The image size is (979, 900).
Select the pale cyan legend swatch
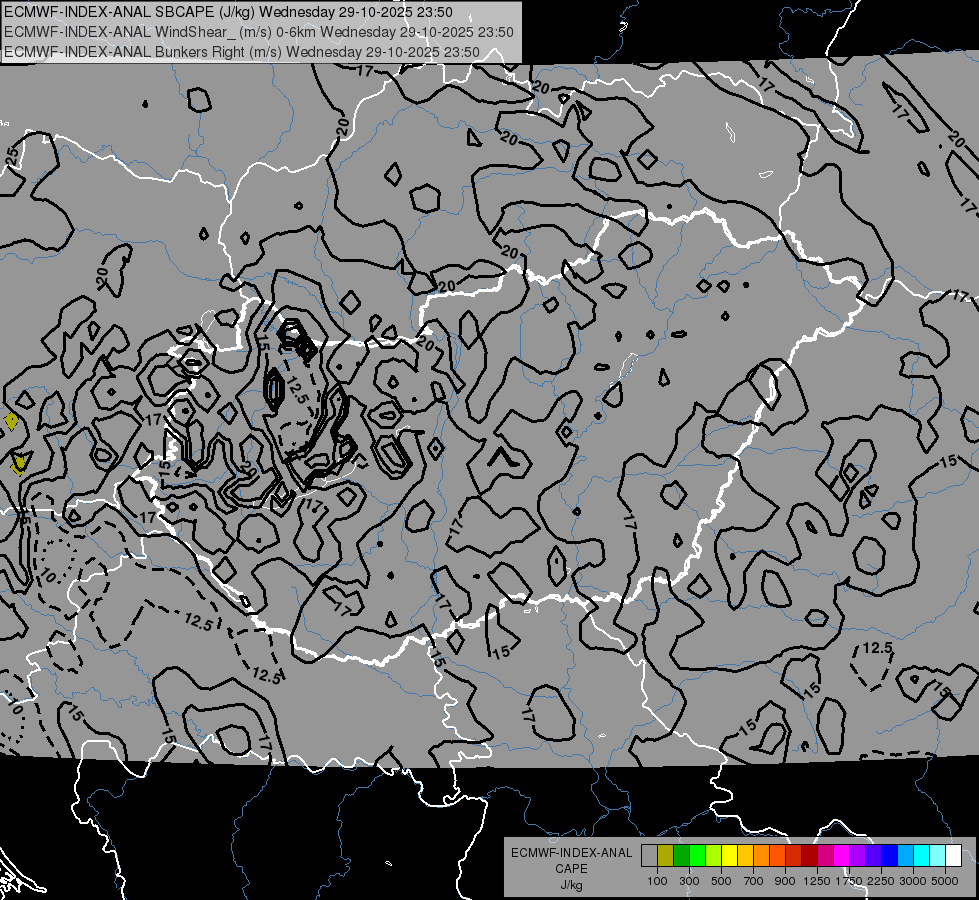[937, 856]
